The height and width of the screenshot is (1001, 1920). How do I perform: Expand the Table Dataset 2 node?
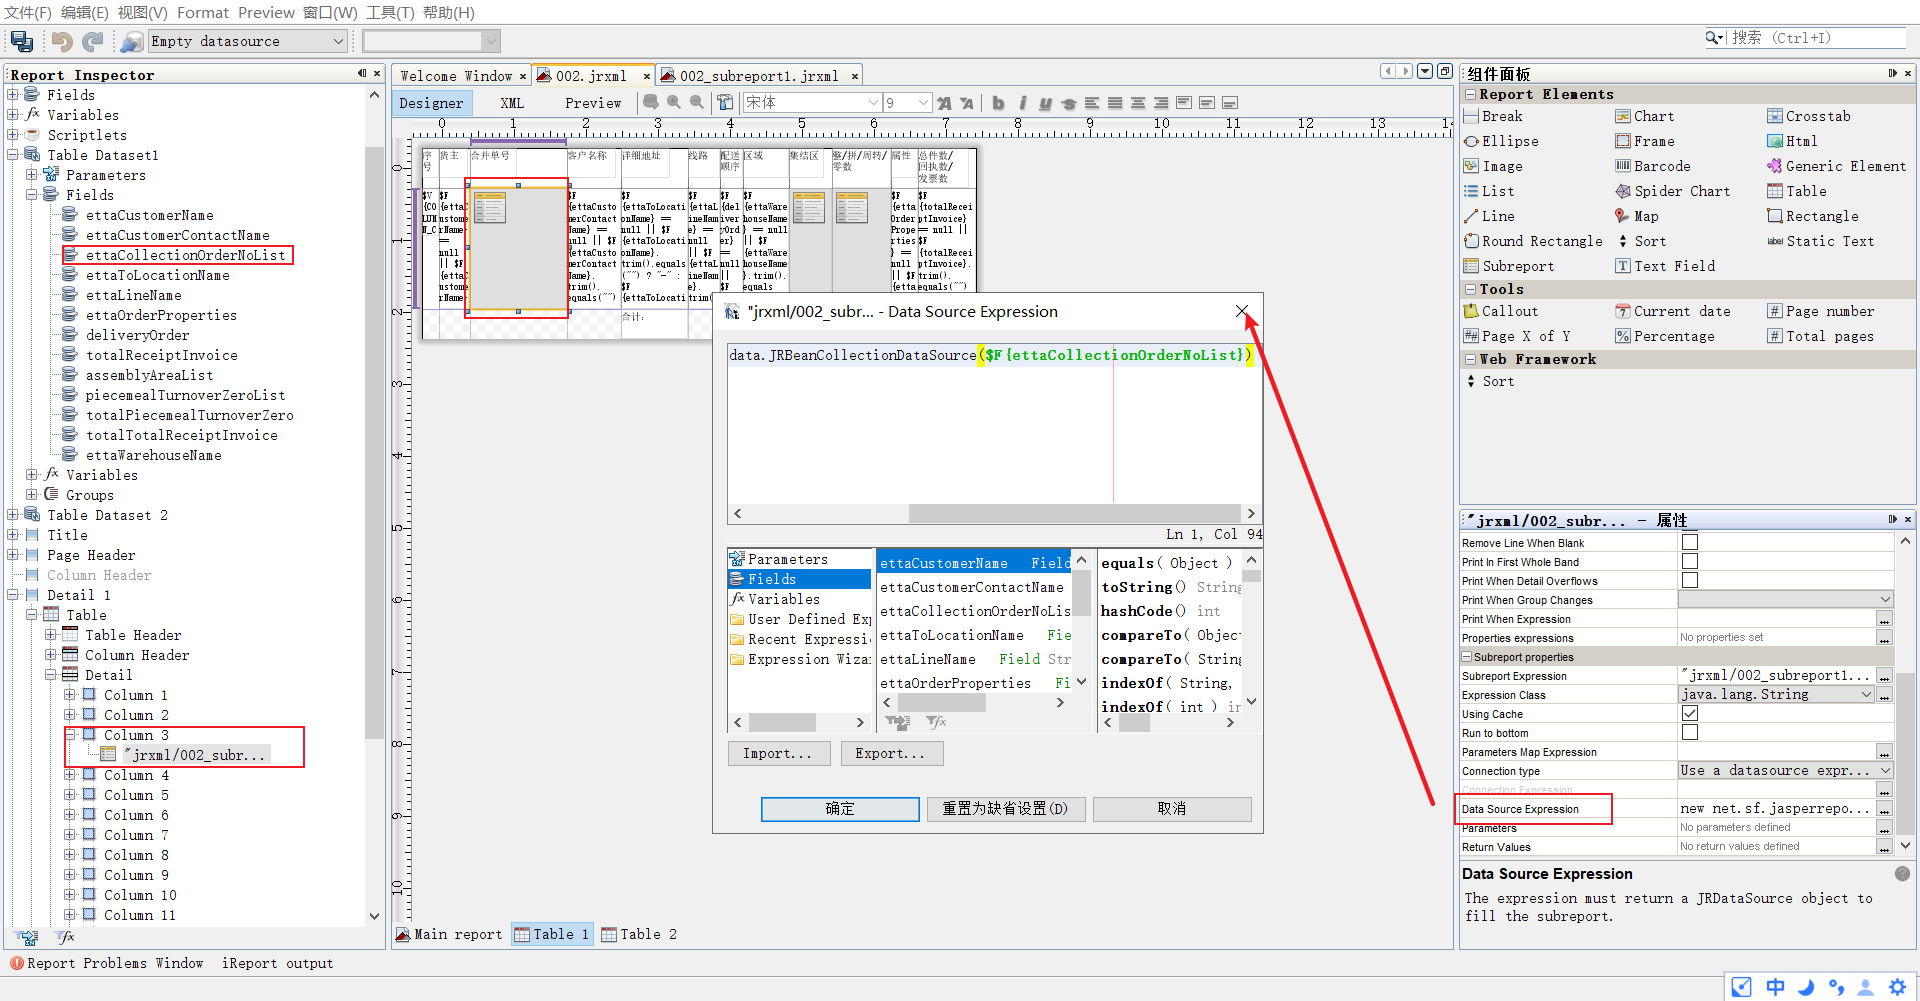[x=13, y=515]
